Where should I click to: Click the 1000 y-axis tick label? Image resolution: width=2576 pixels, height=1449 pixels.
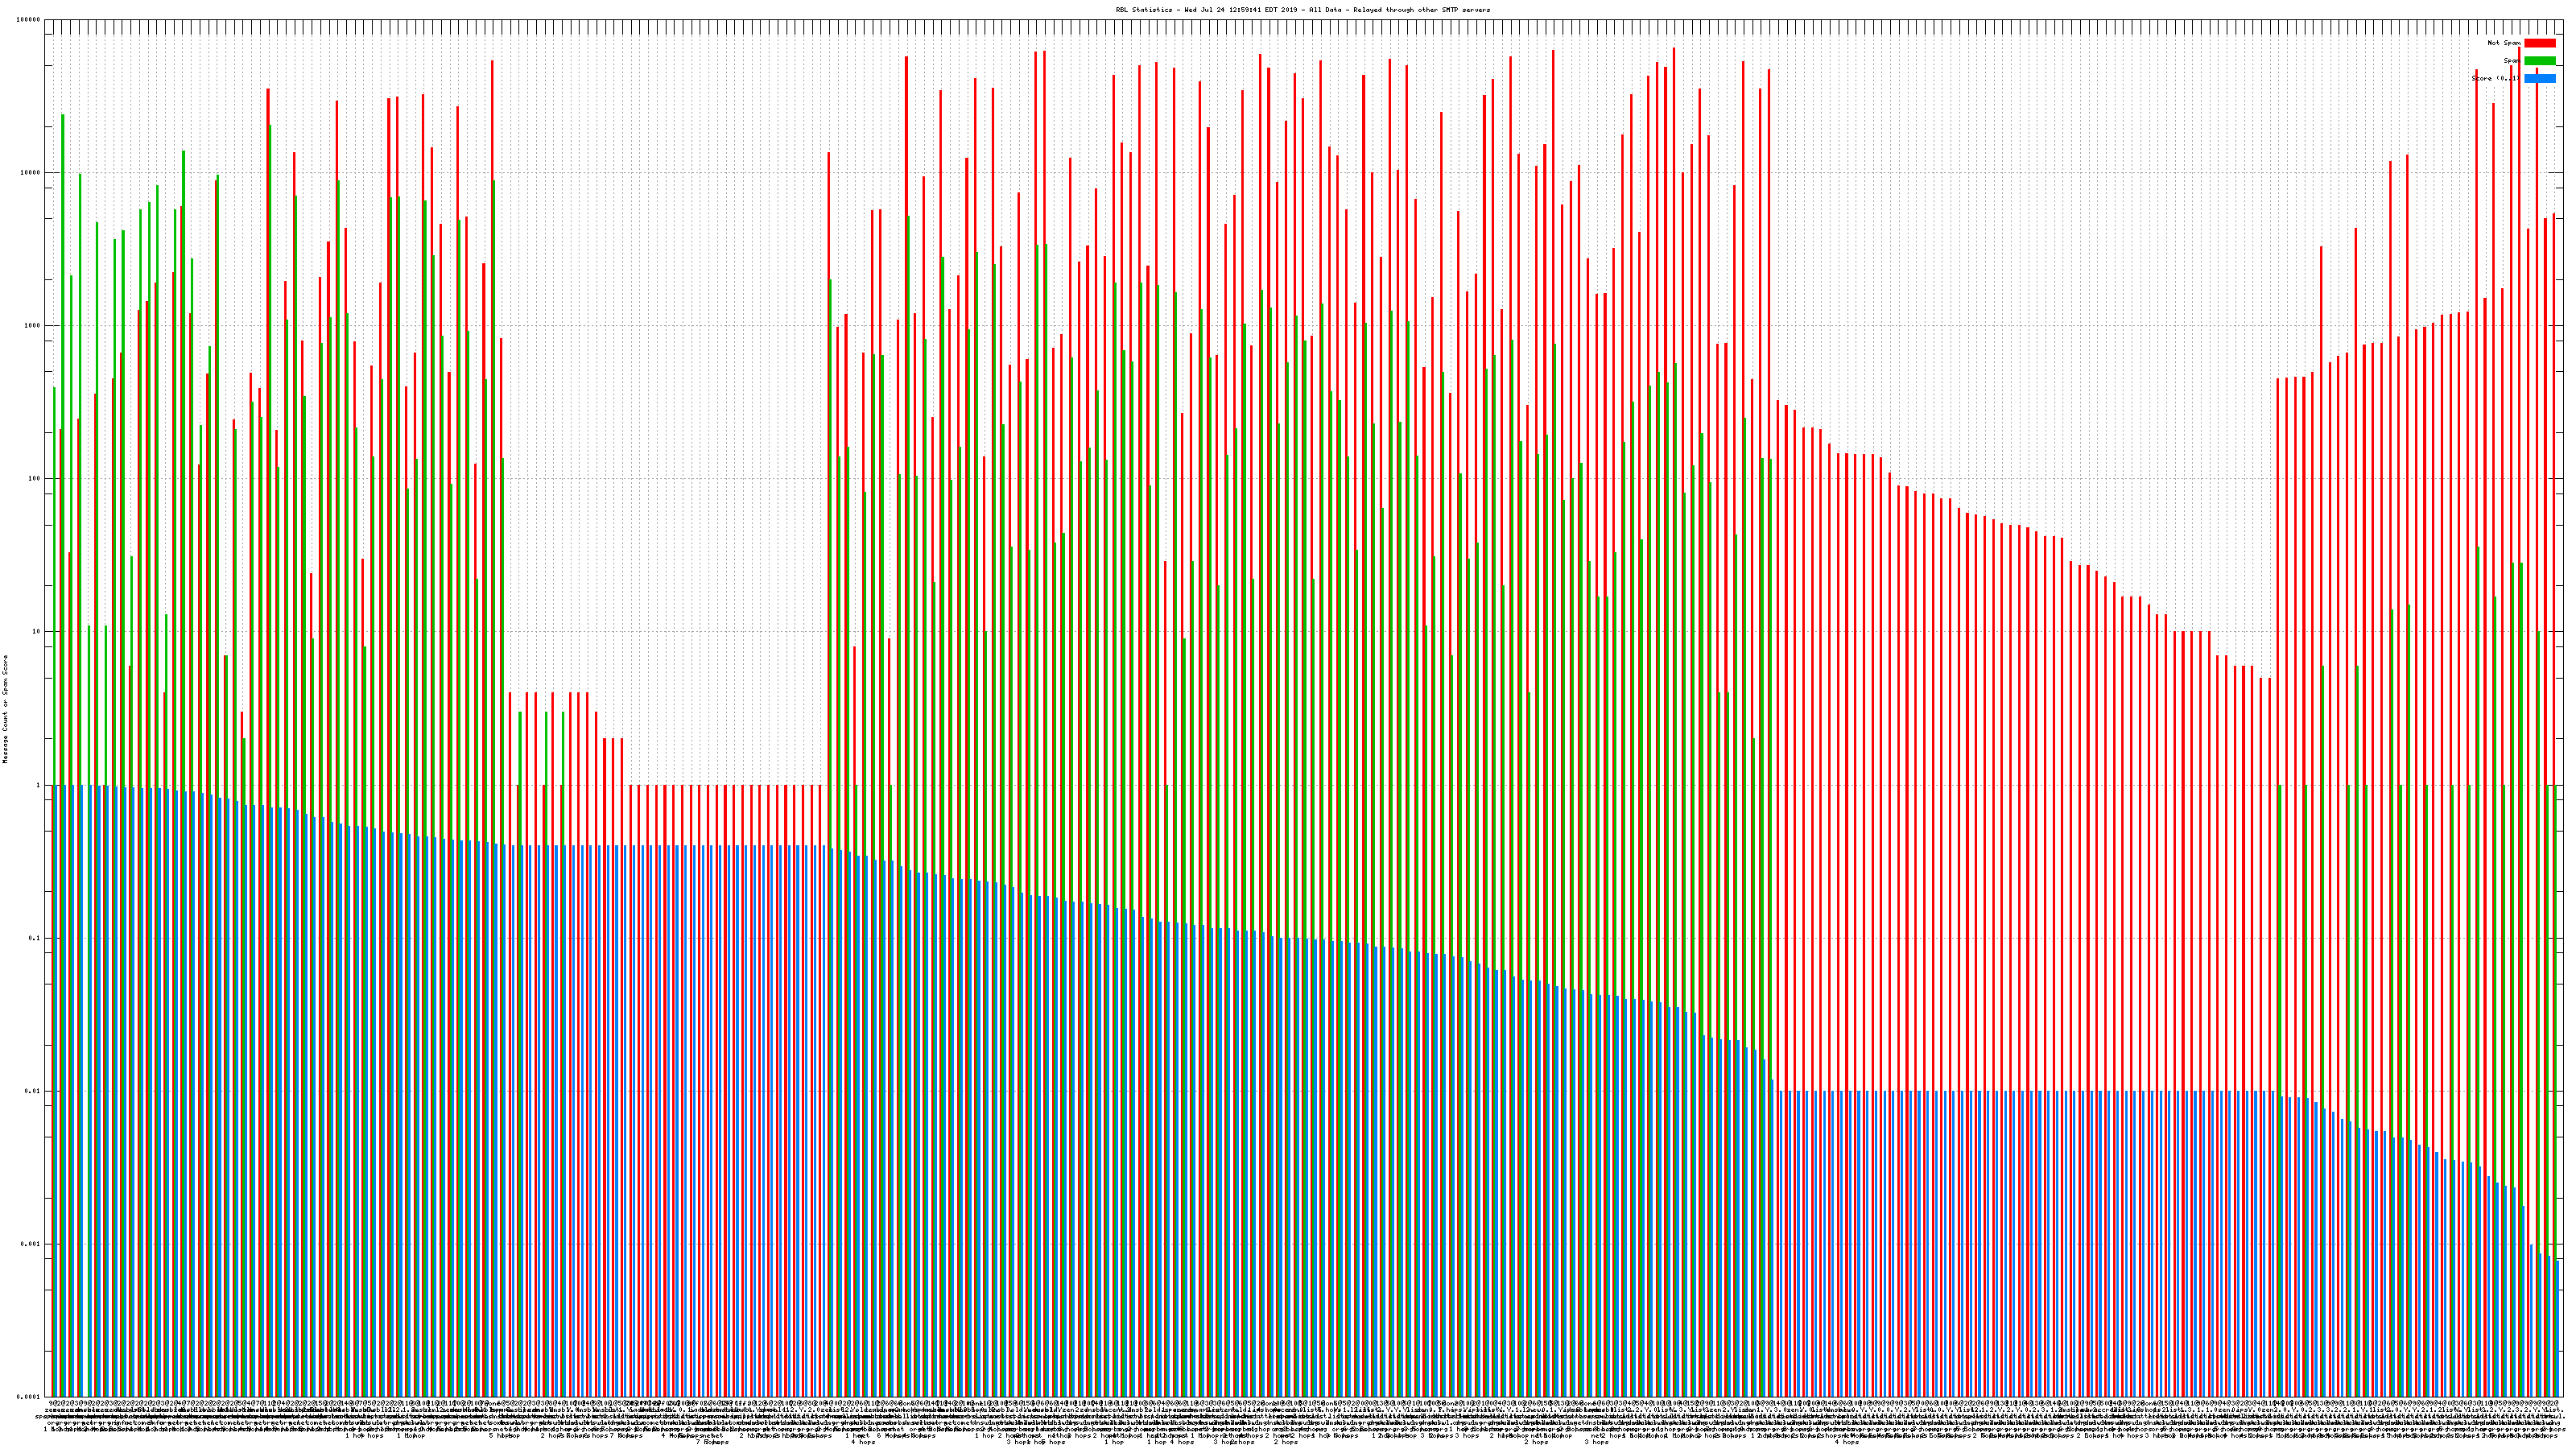[31, 326]
